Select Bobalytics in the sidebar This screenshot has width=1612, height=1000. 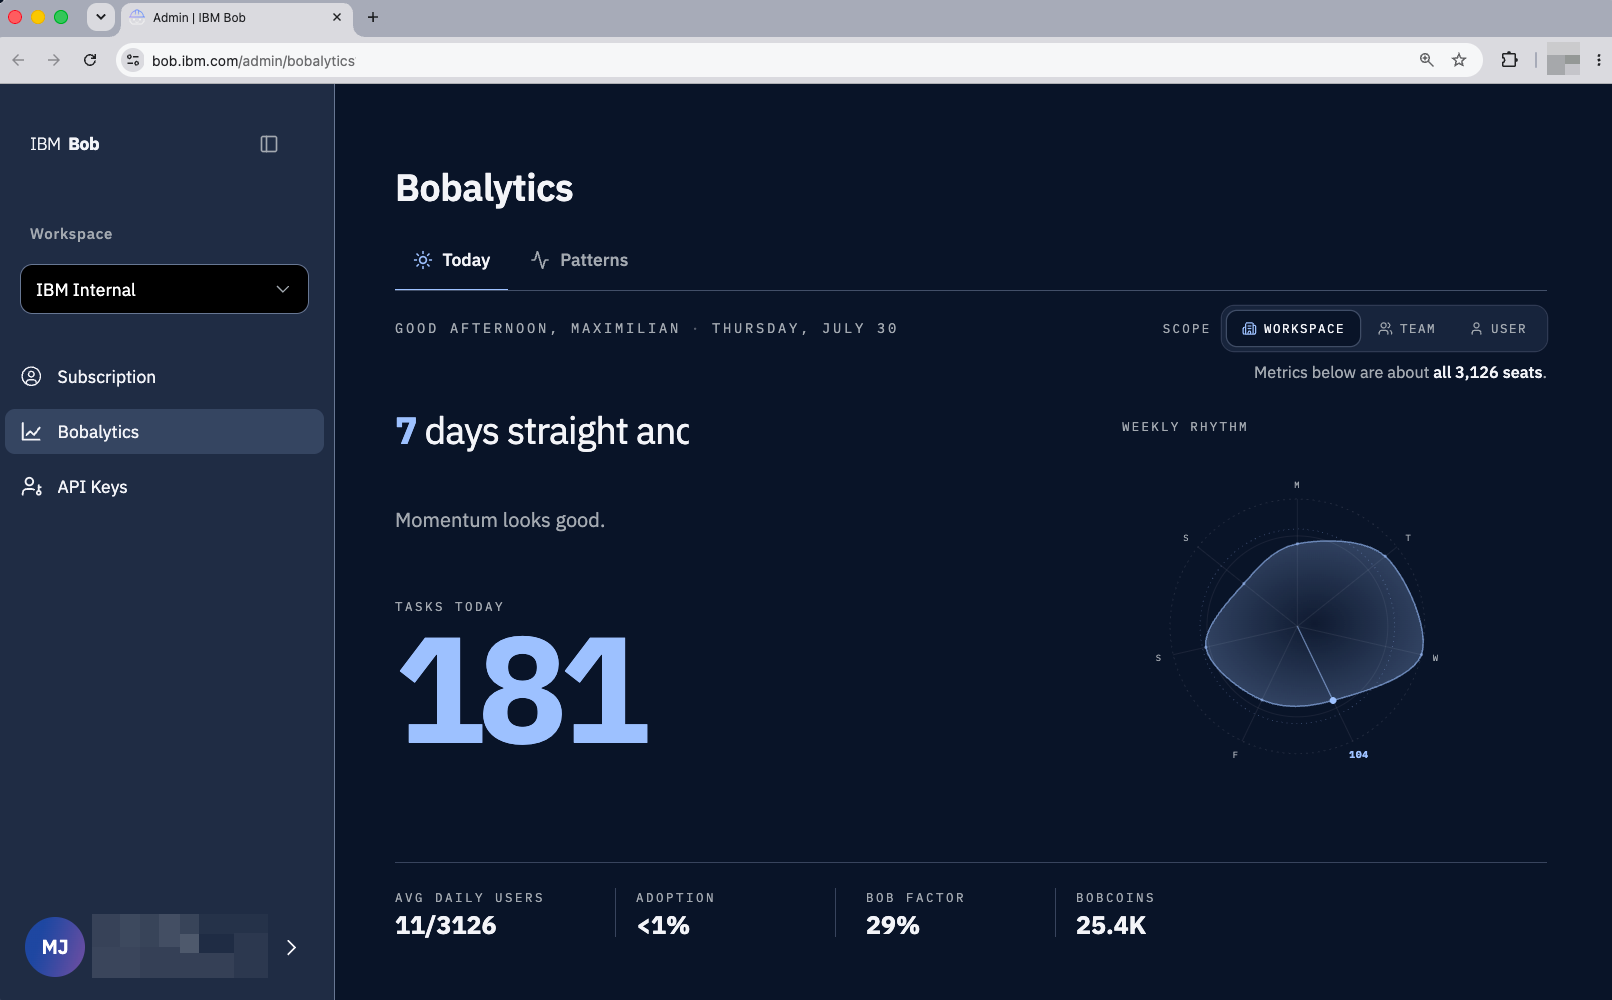coord(164,432)
